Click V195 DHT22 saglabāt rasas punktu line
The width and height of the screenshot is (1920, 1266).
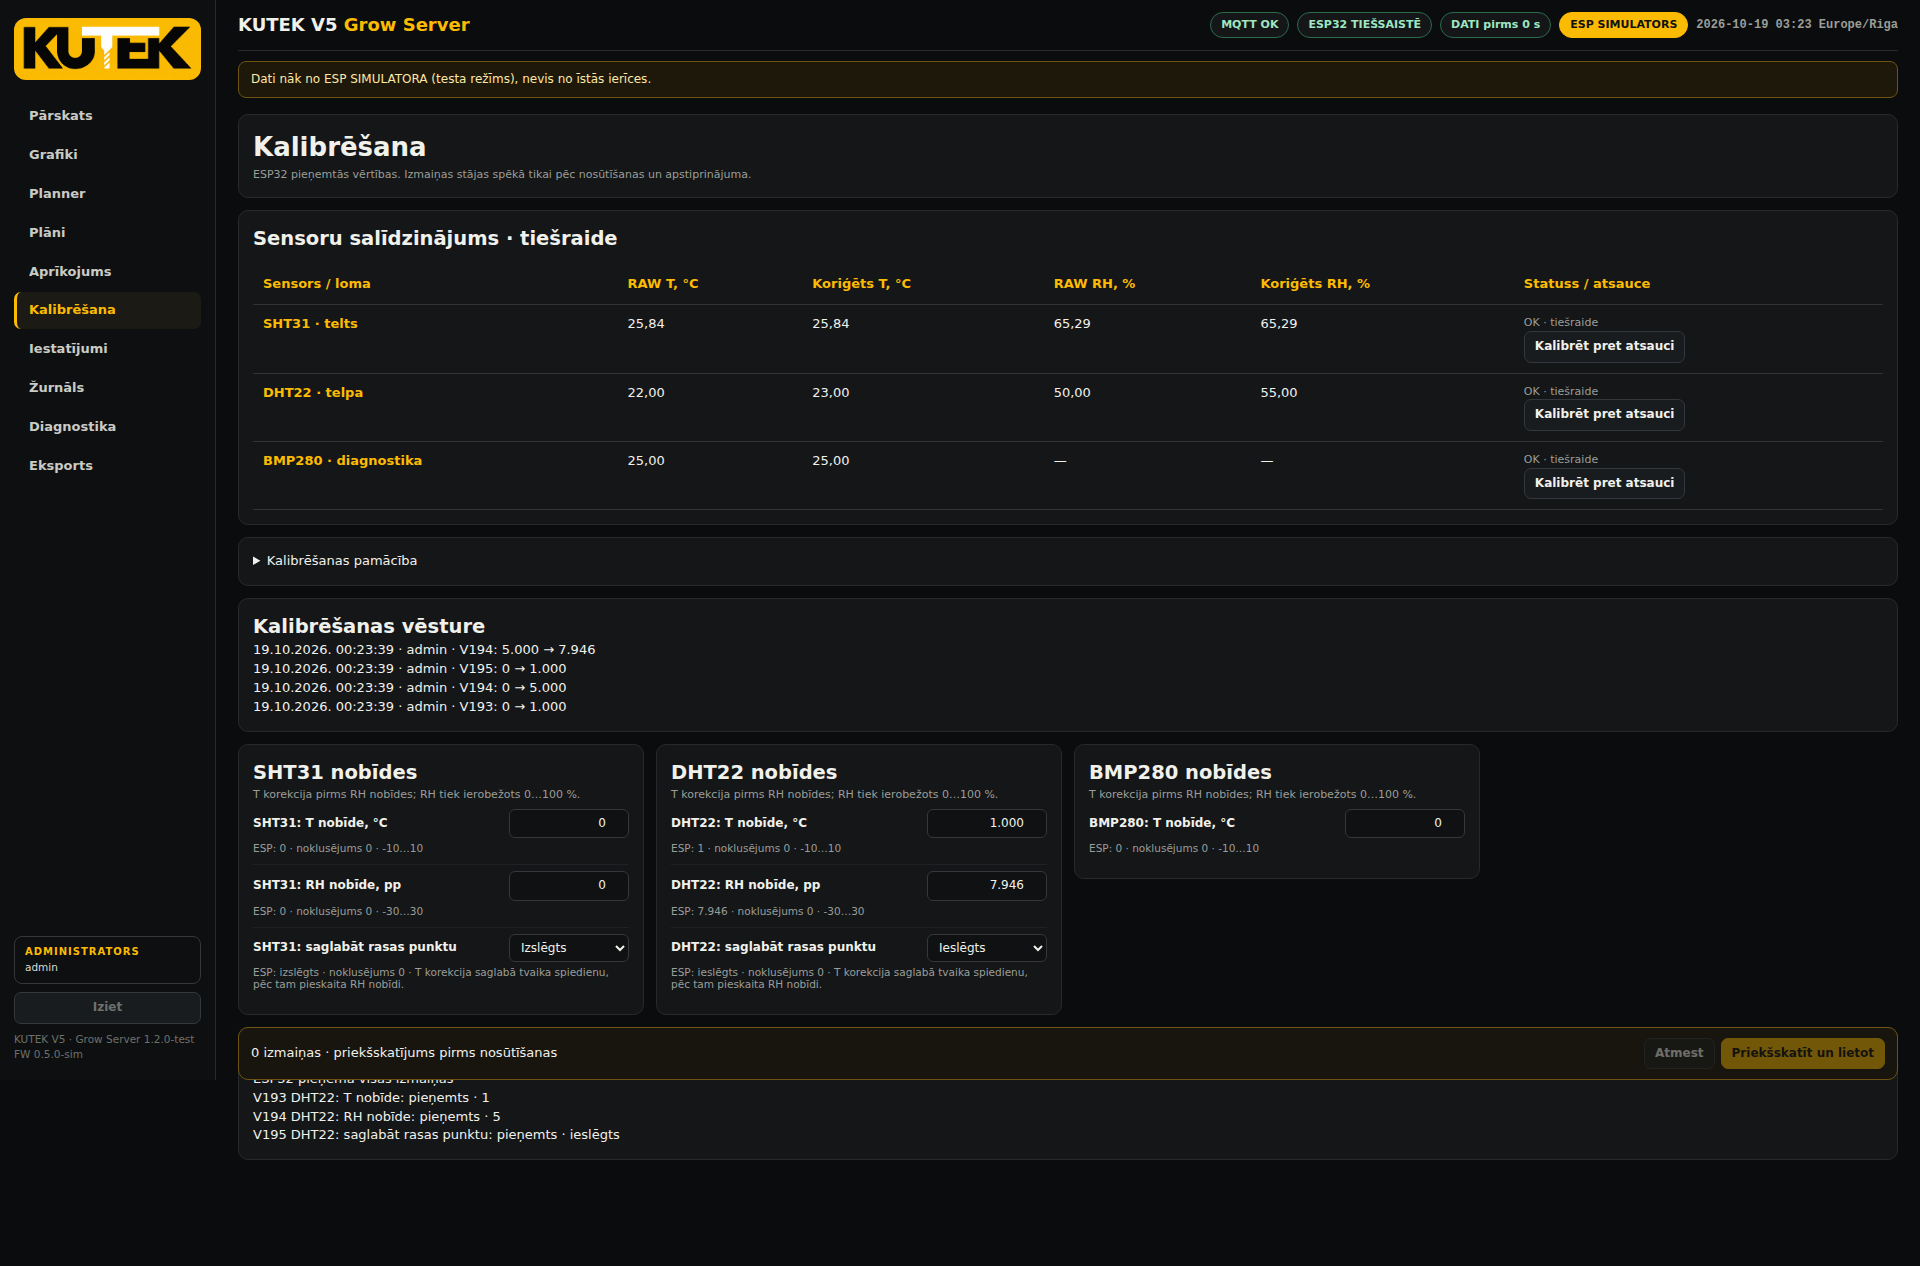(x=436, y=1135)
